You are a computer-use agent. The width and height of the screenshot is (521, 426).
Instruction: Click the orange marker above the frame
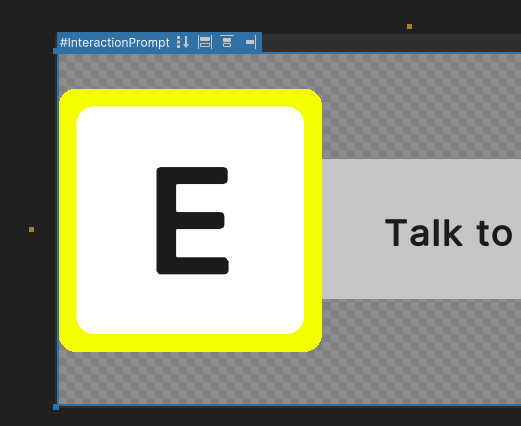click(x=409, y=26)
